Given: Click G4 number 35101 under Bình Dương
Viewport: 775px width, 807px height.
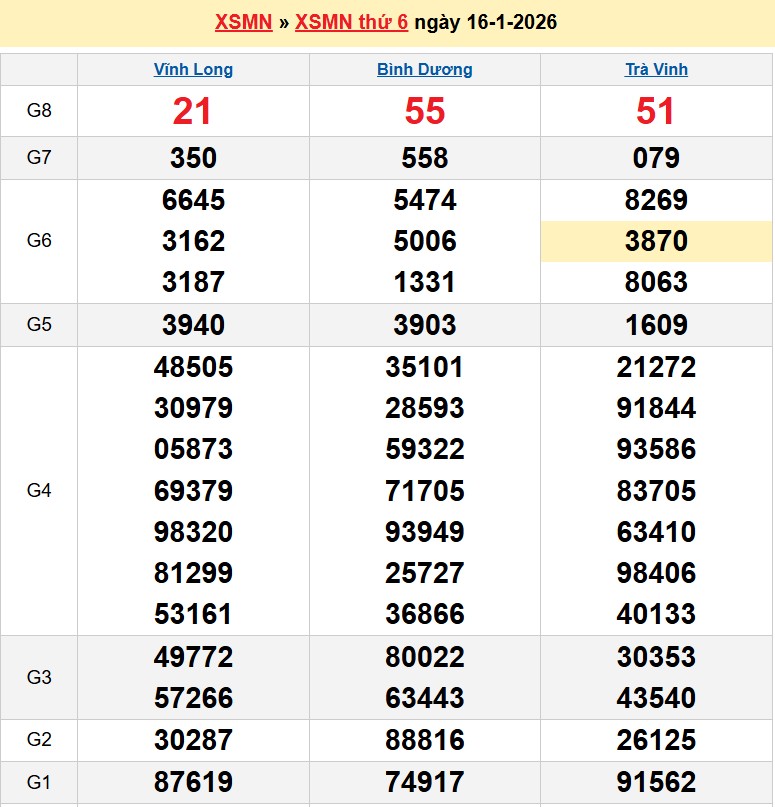Looking at the screenshot, I should pyautogui.click(x=424, y=367).
